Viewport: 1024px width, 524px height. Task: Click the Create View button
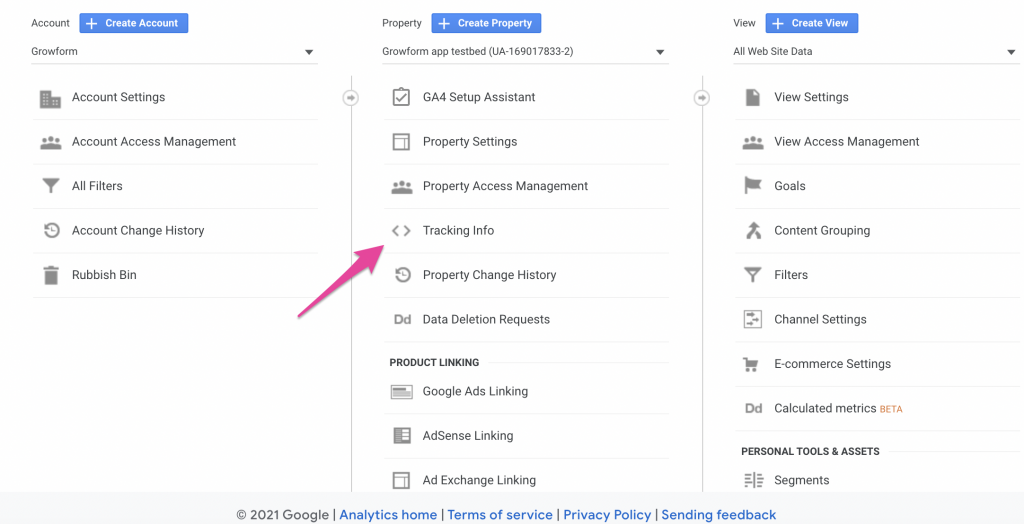click(x=812, y=23)
